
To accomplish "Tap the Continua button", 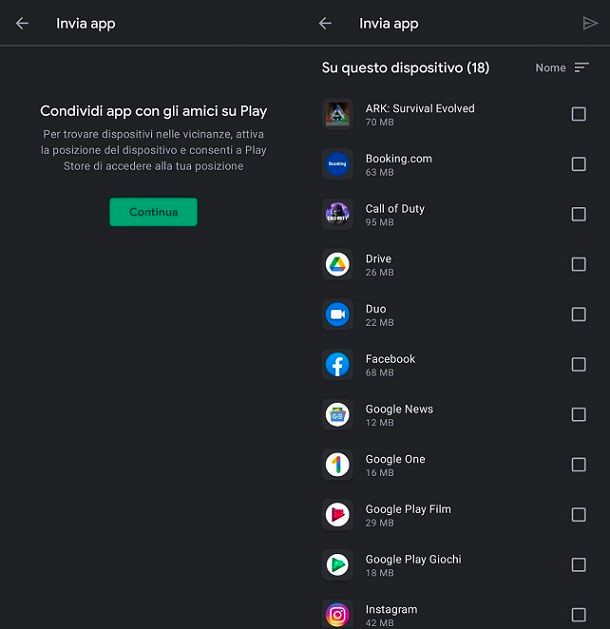I will 154,212.
